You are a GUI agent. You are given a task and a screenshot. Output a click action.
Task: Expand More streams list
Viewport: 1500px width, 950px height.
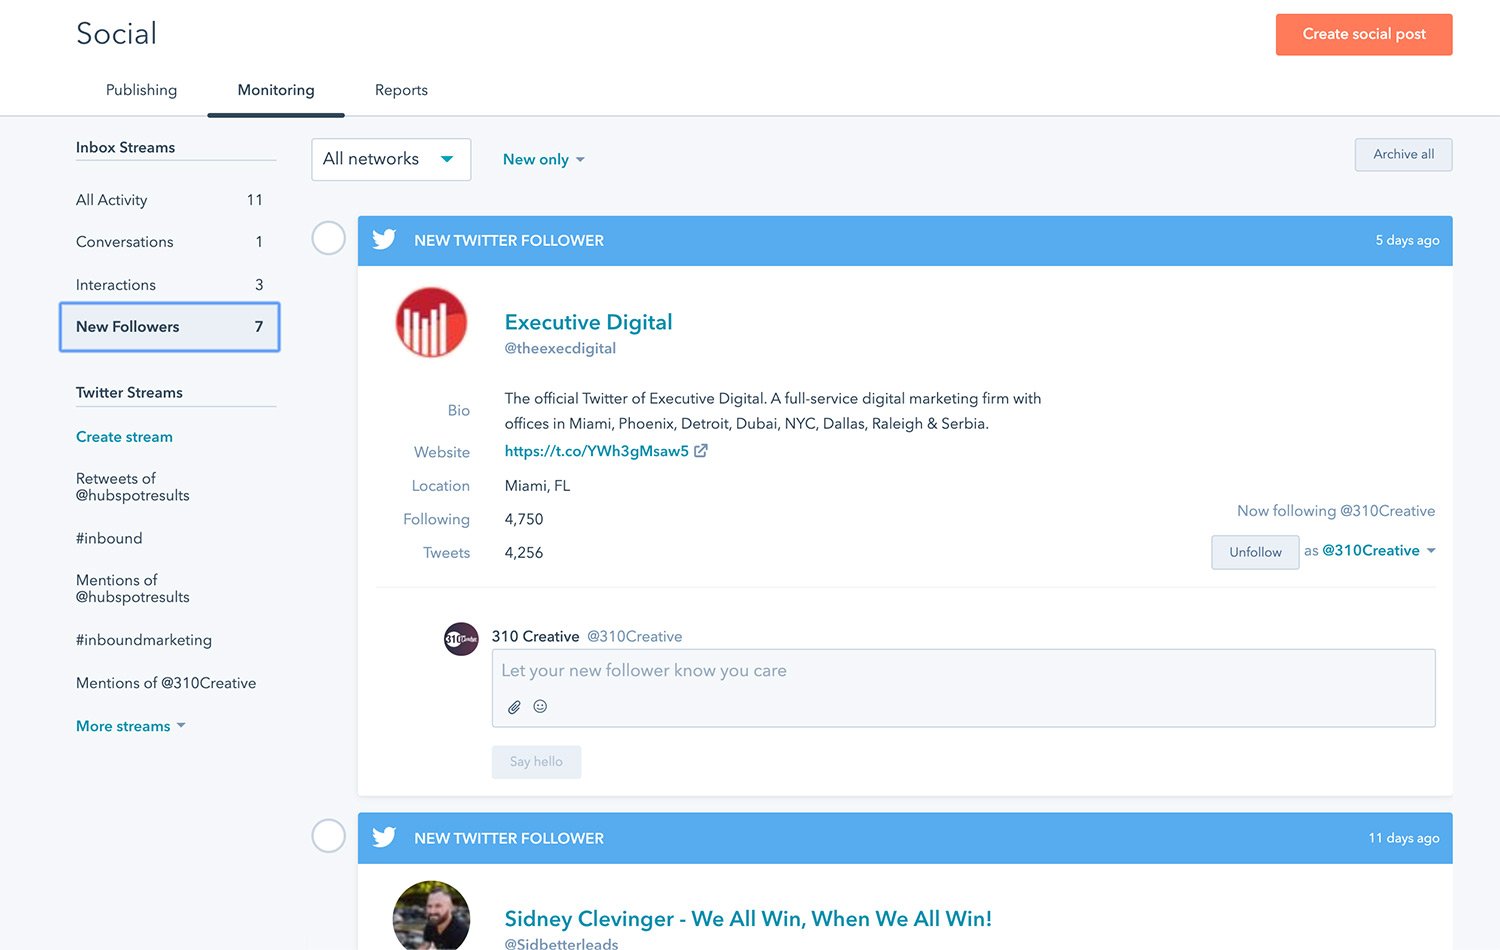(131, 726)
